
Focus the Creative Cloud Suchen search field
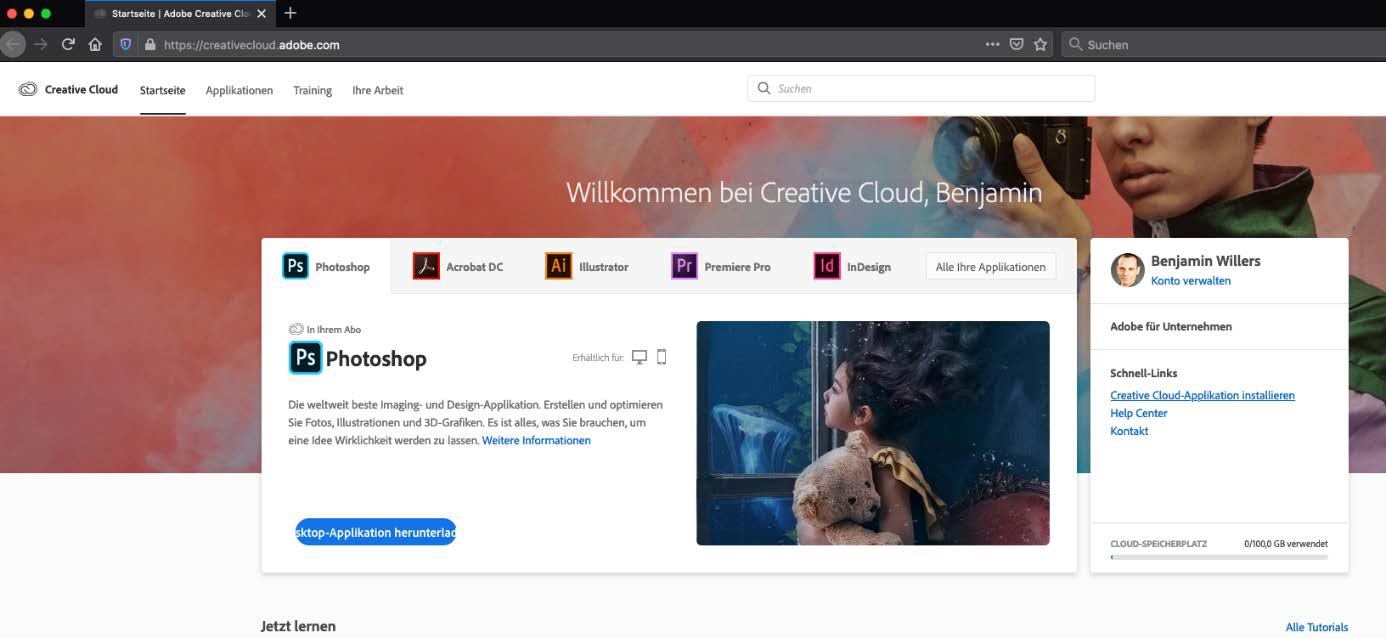(x=921, y=88)
